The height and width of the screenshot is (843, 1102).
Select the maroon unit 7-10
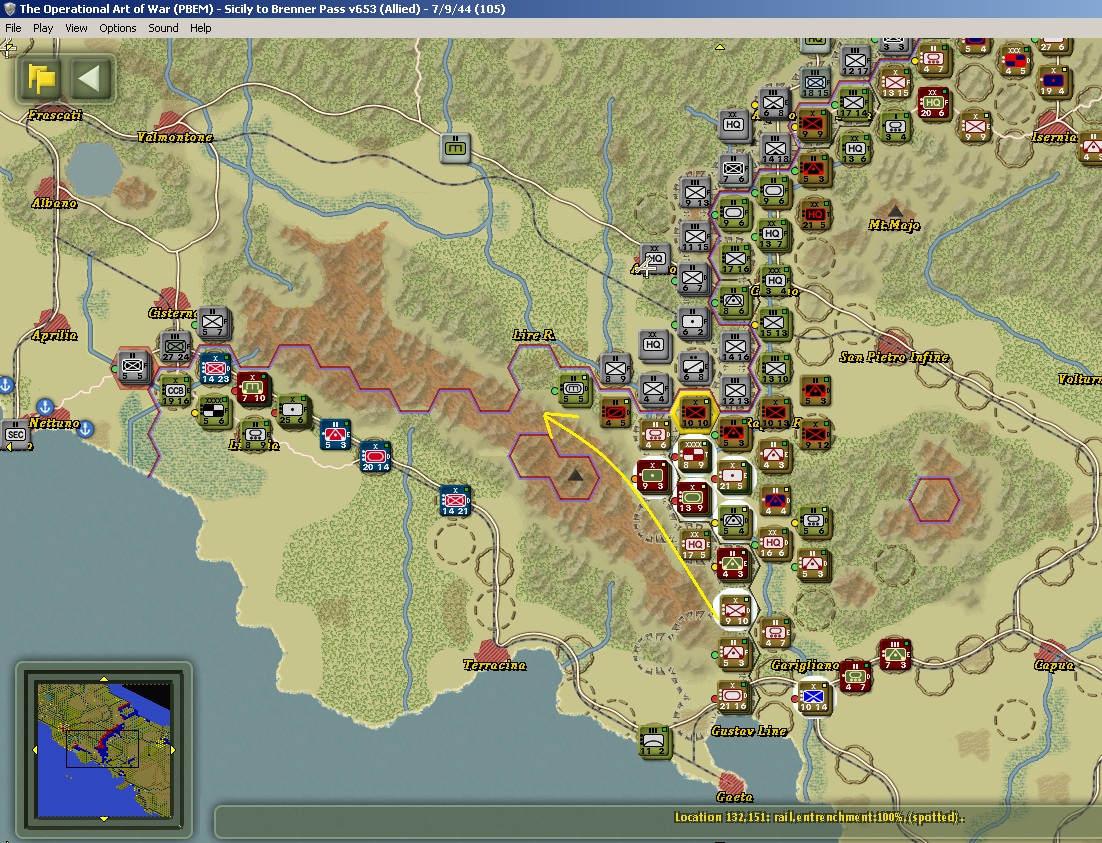pyautogui.click(x=254, y=389)
